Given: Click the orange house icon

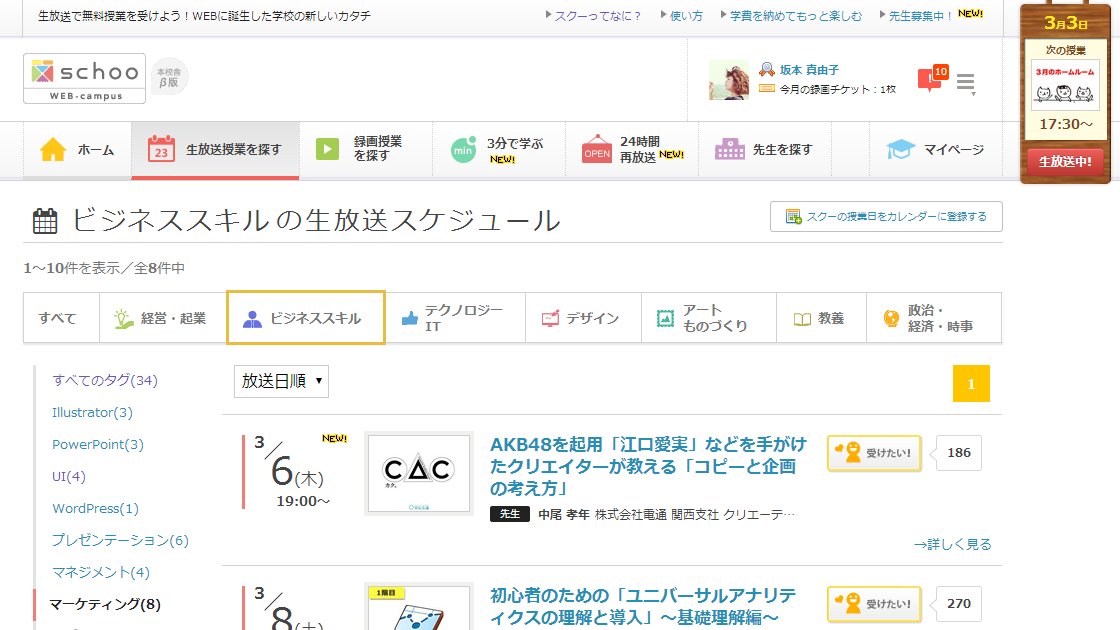Looking at the screenshot, I should [53, 149].
